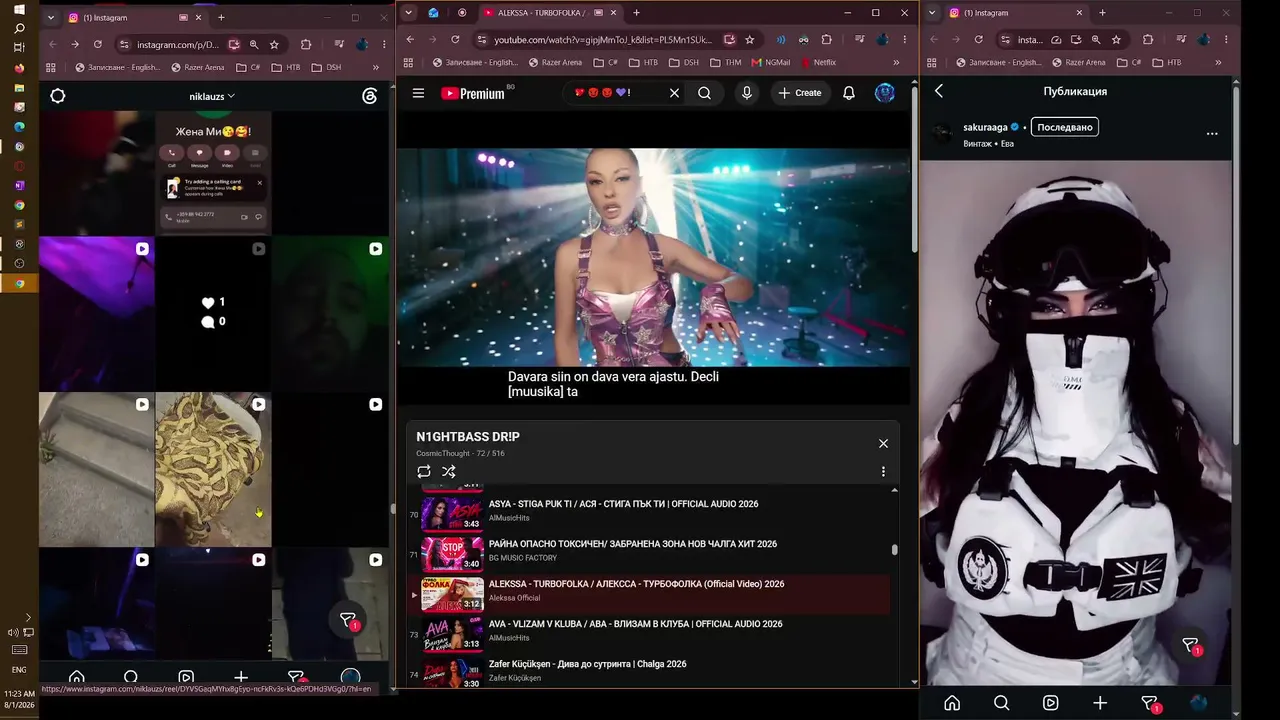Open Search in right Instagram bottom bar
This screenshot has width=1280, height=720.
tap(1001, 703)
